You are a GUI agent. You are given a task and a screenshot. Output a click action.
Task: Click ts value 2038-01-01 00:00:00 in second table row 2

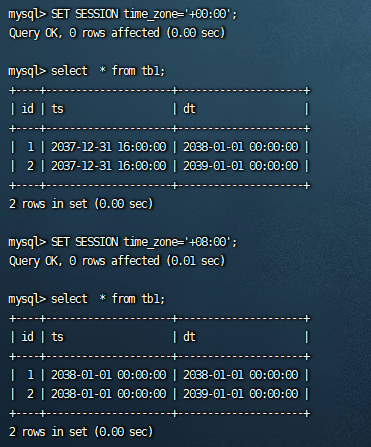click(x=109, y=394)
